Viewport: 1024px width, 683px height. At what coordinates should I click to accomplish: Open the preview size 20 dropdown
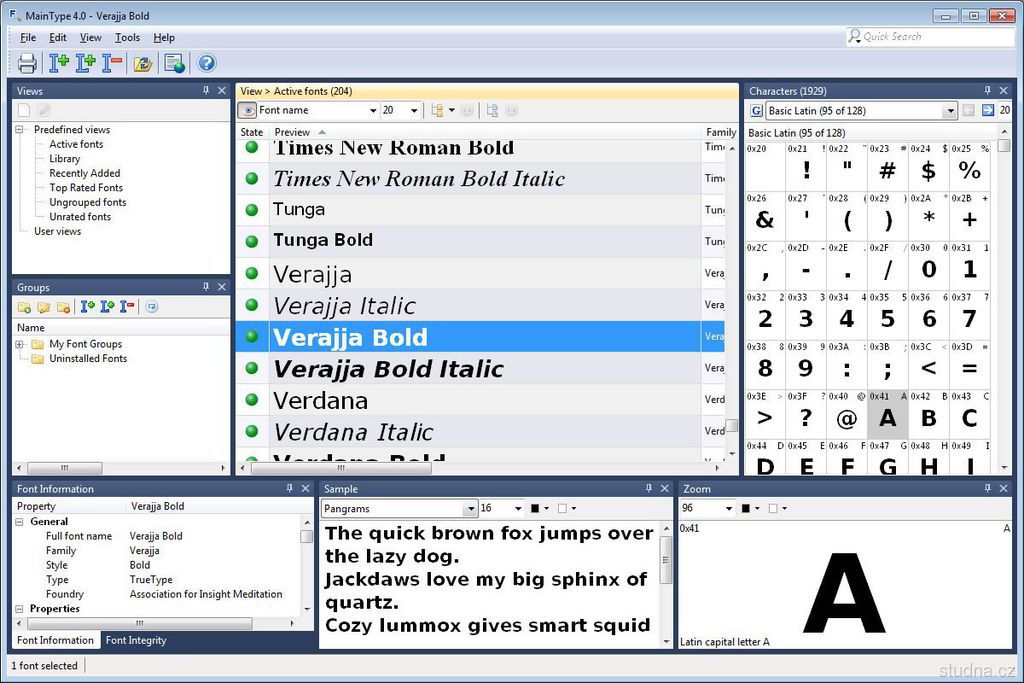coord(414,111)
